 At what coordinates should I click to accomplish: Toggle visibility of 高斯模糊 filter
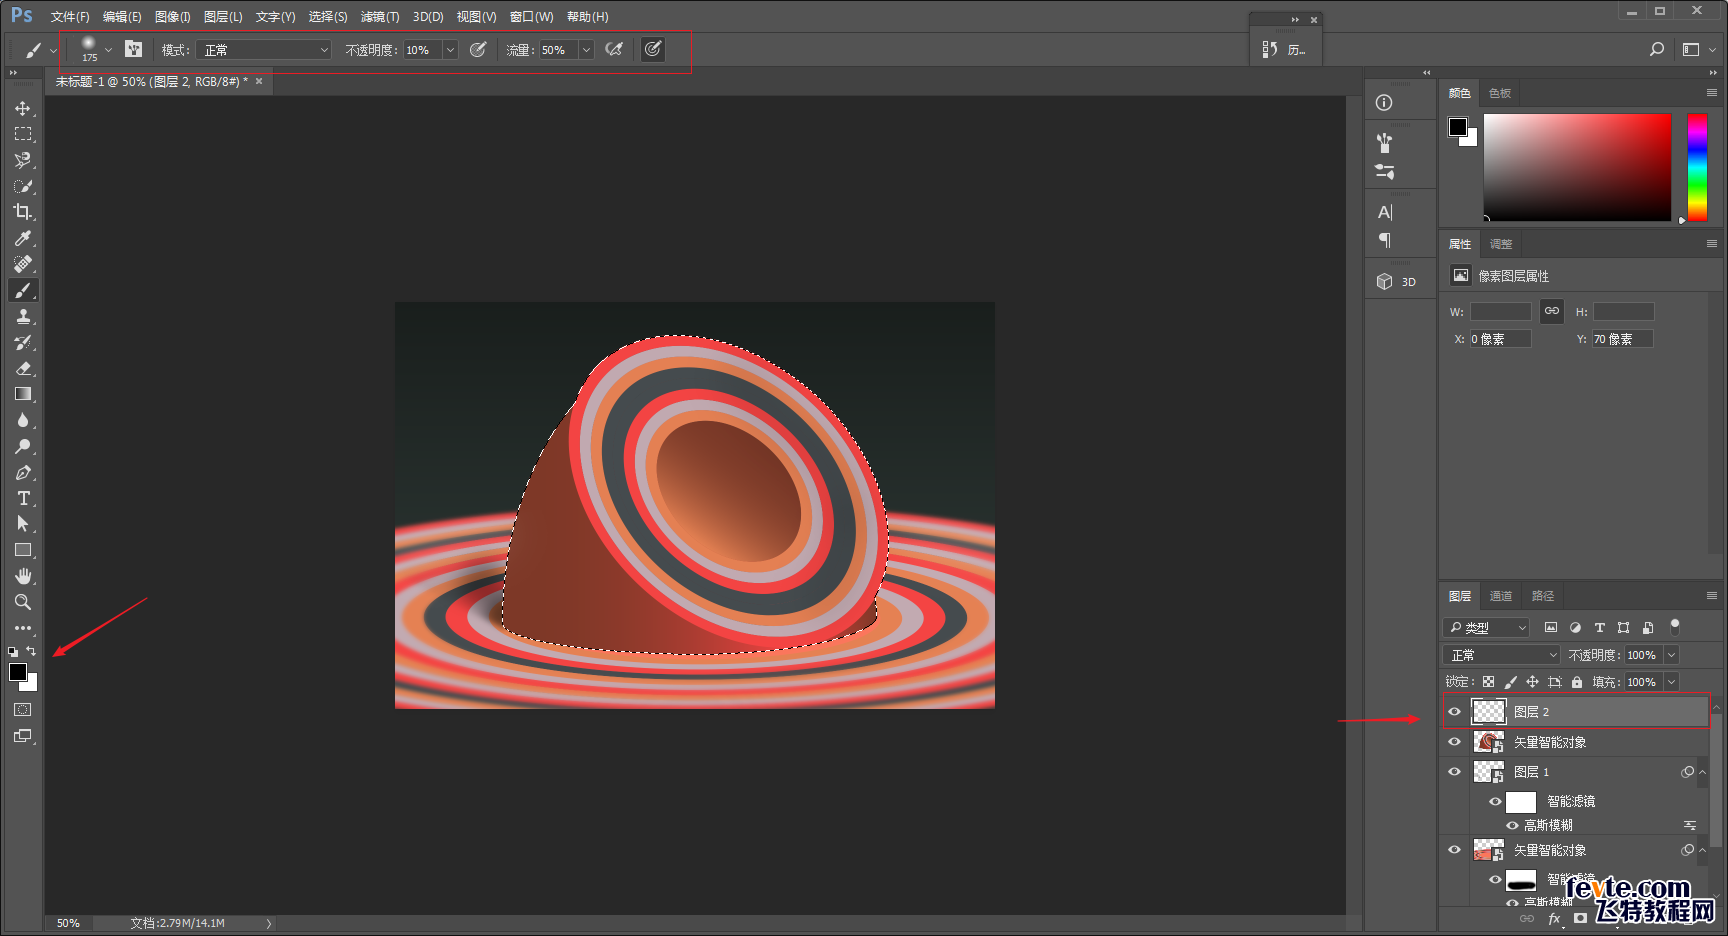(1512, 825)
